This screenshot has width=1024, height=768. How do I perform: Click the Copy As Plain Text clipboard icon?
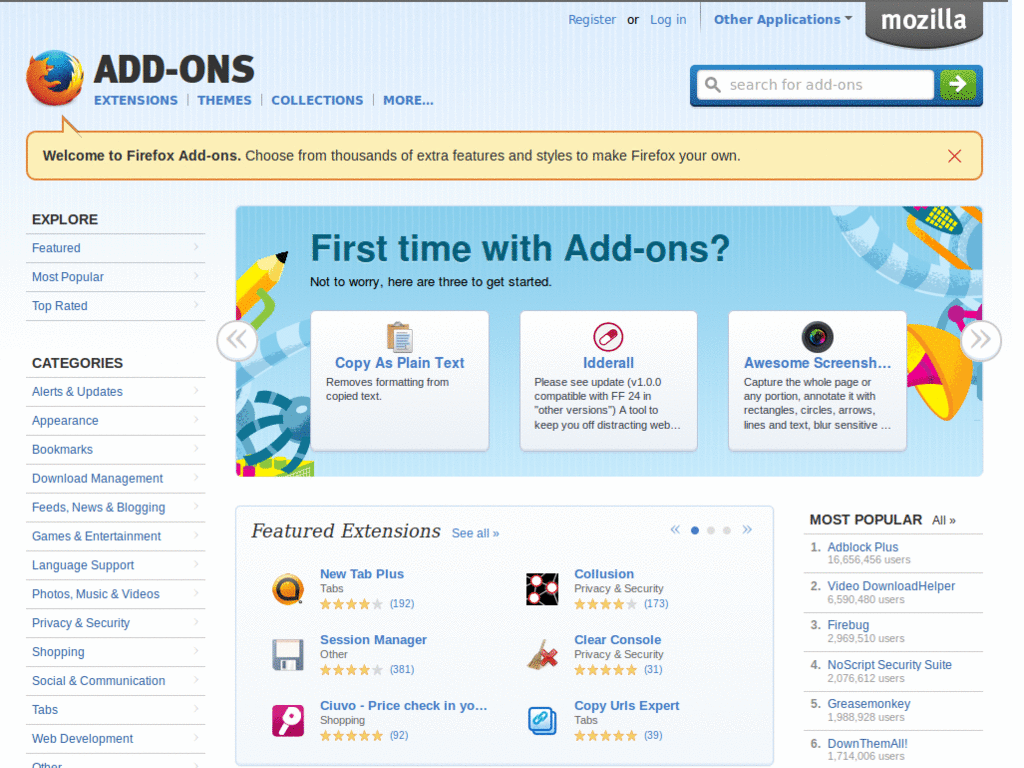(399, 337)
